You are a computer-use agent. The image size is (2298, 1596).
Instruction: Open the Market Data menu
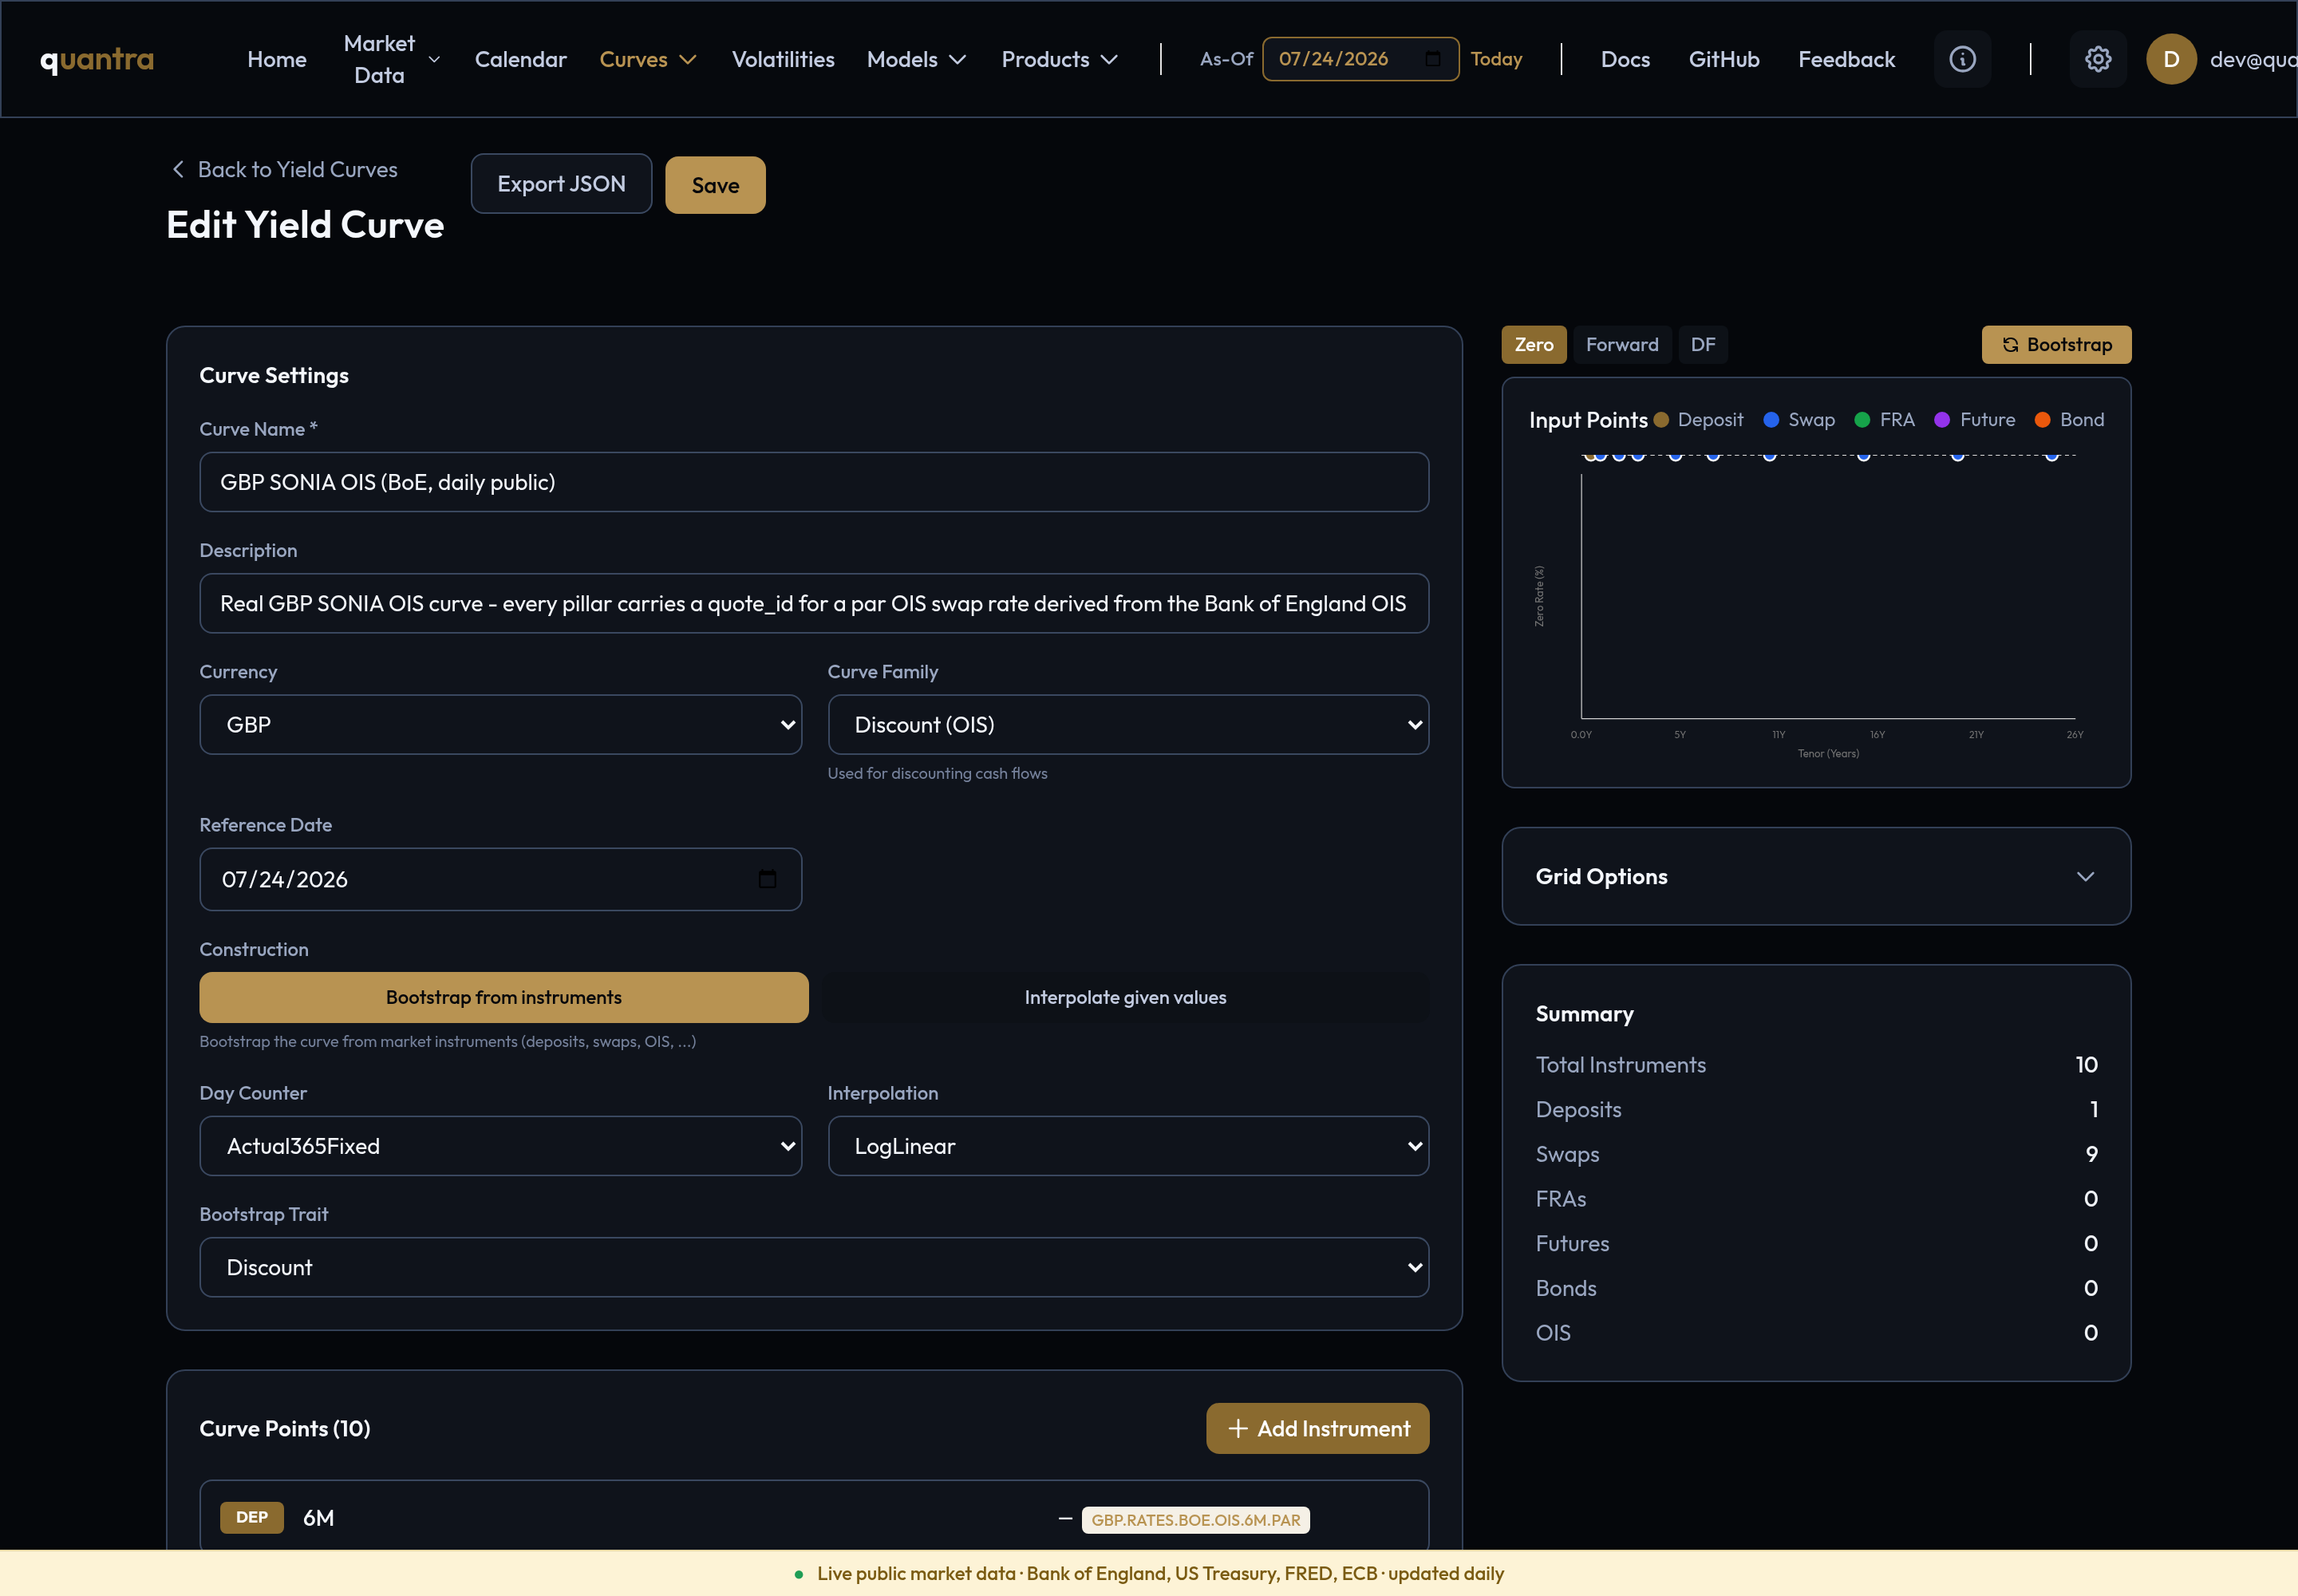pyautogui.click(x=391, y=59)
